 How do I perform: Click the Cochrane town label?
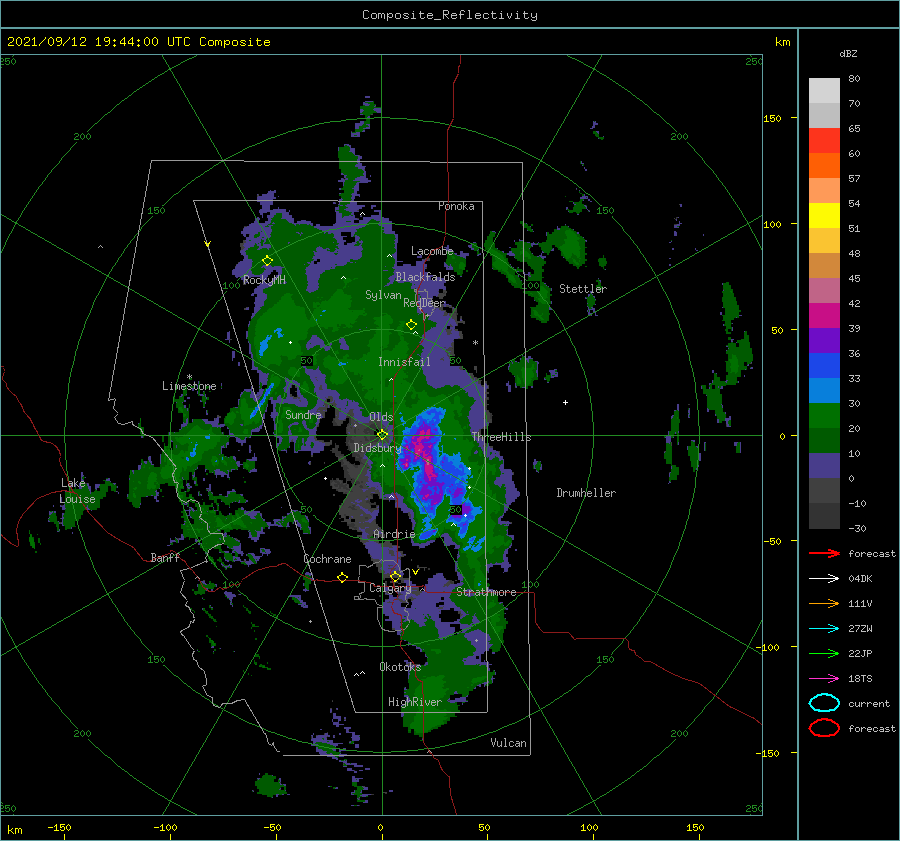pos(327,559)
